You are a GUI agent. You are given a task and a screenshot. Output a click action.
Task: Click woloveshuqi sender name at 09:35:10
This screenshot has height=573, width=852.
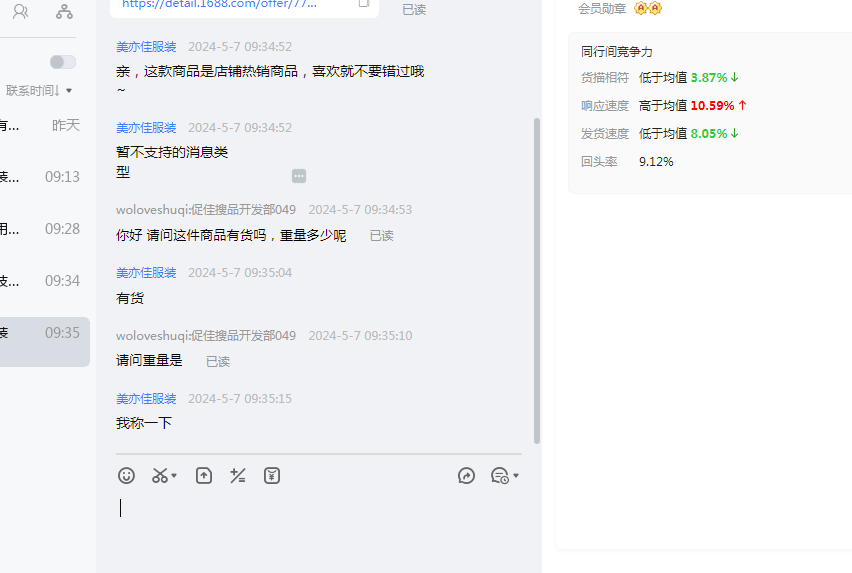(205, 336)
